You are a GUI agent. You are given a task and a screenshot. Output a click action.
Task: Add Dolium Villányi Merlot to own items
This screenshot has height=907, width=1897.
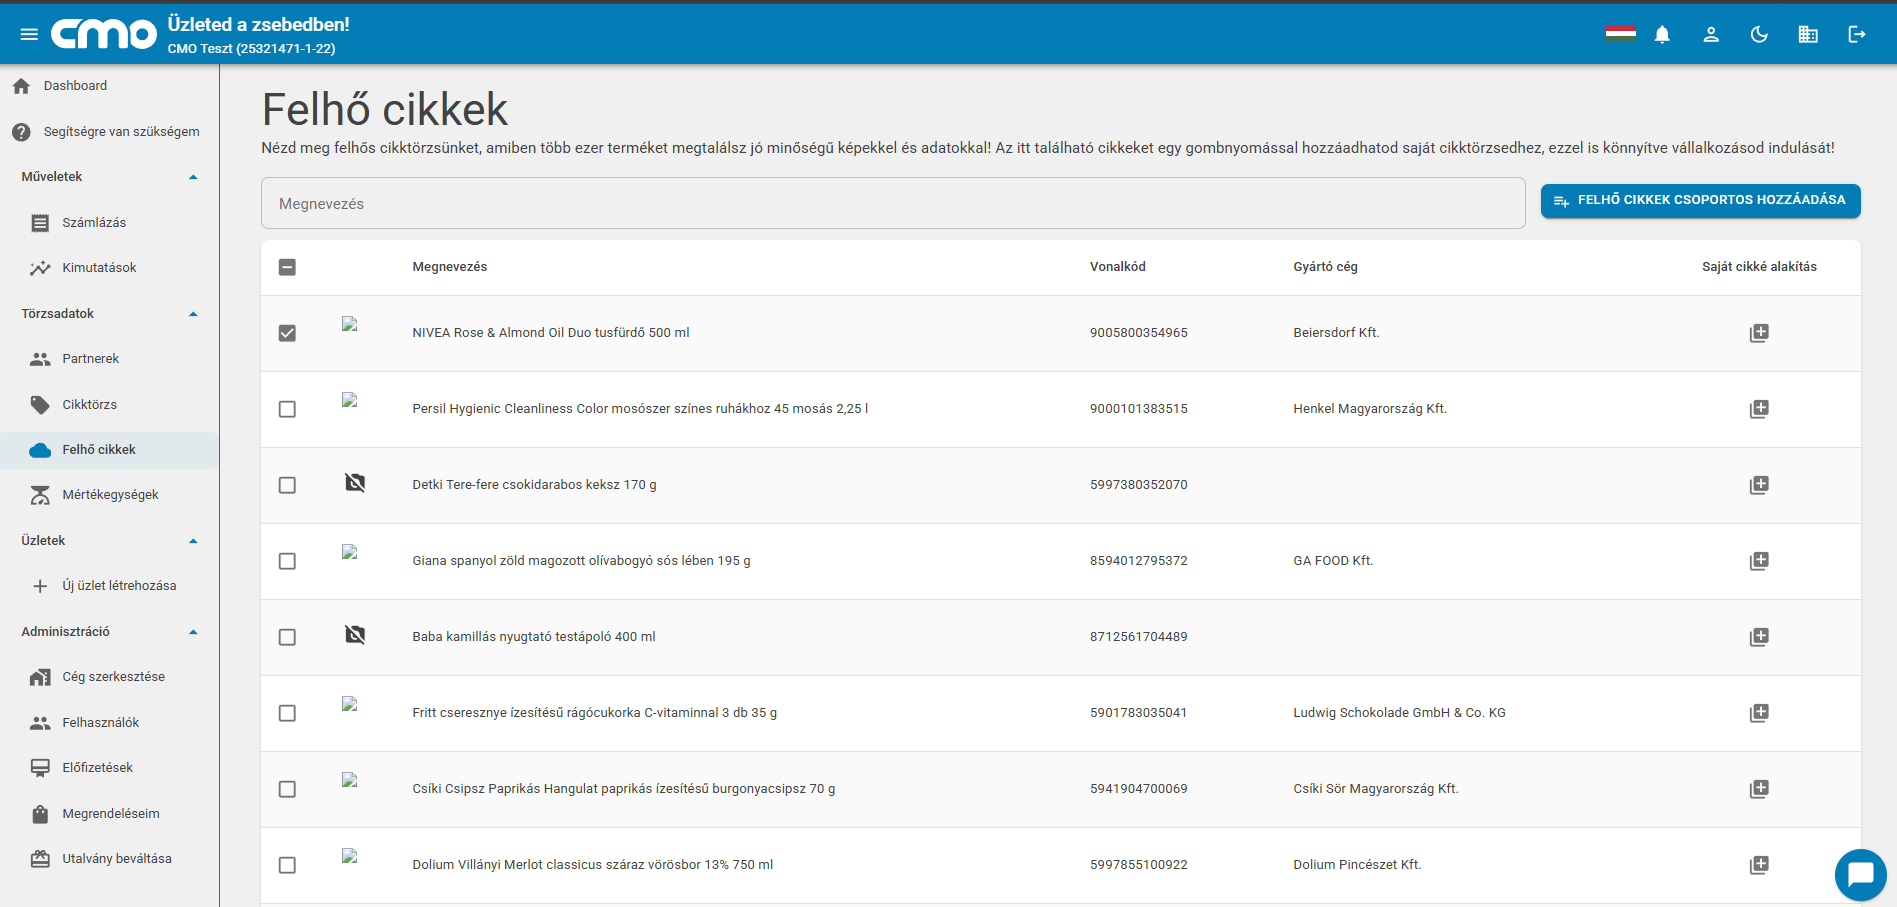pos(1759,865)
